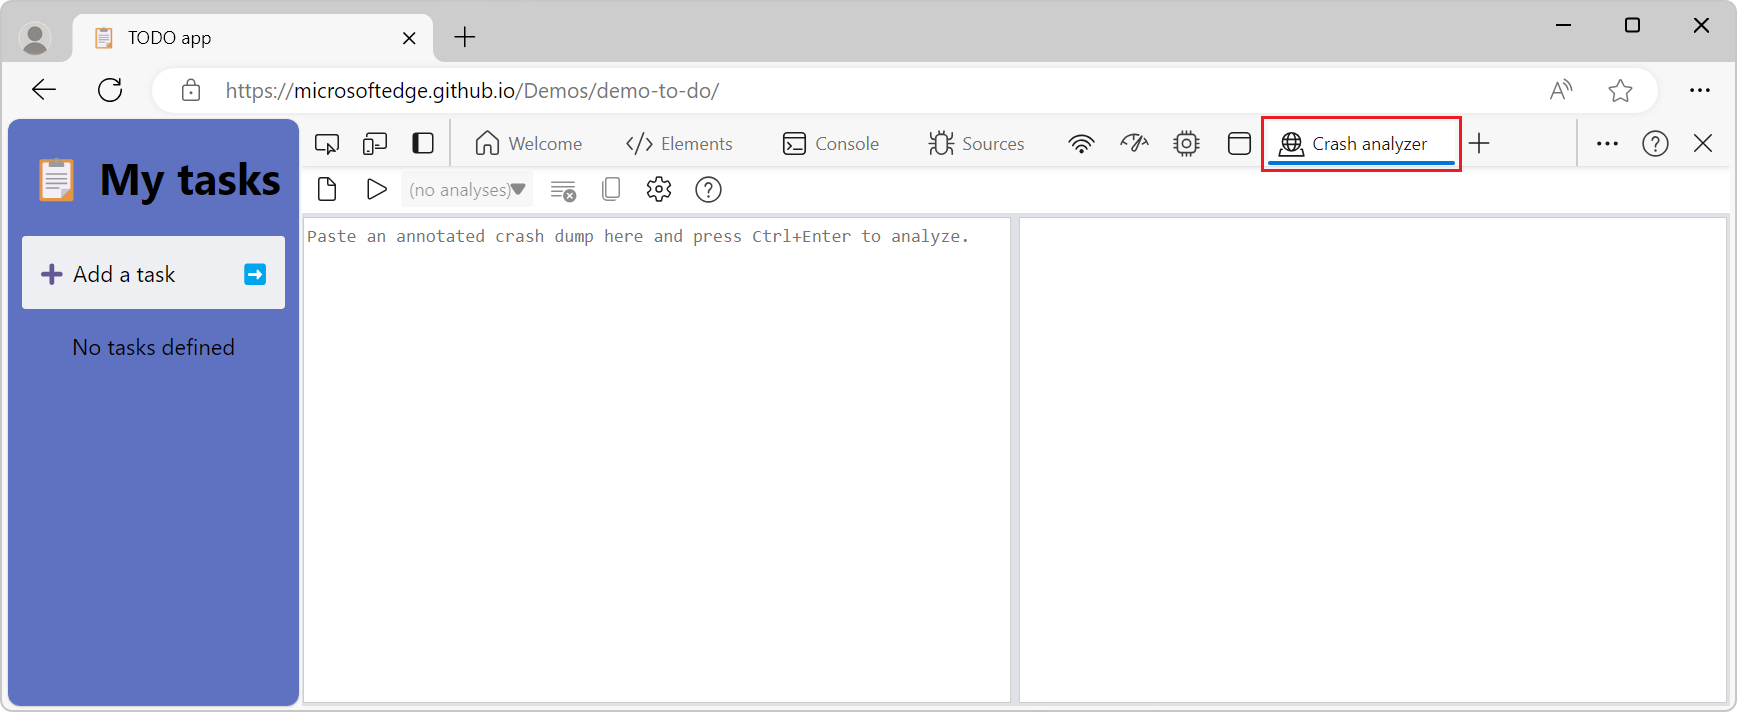Click the Copy unminified stack trace icon
This screenshot has height=712, width=1737.
coord(611,190)
